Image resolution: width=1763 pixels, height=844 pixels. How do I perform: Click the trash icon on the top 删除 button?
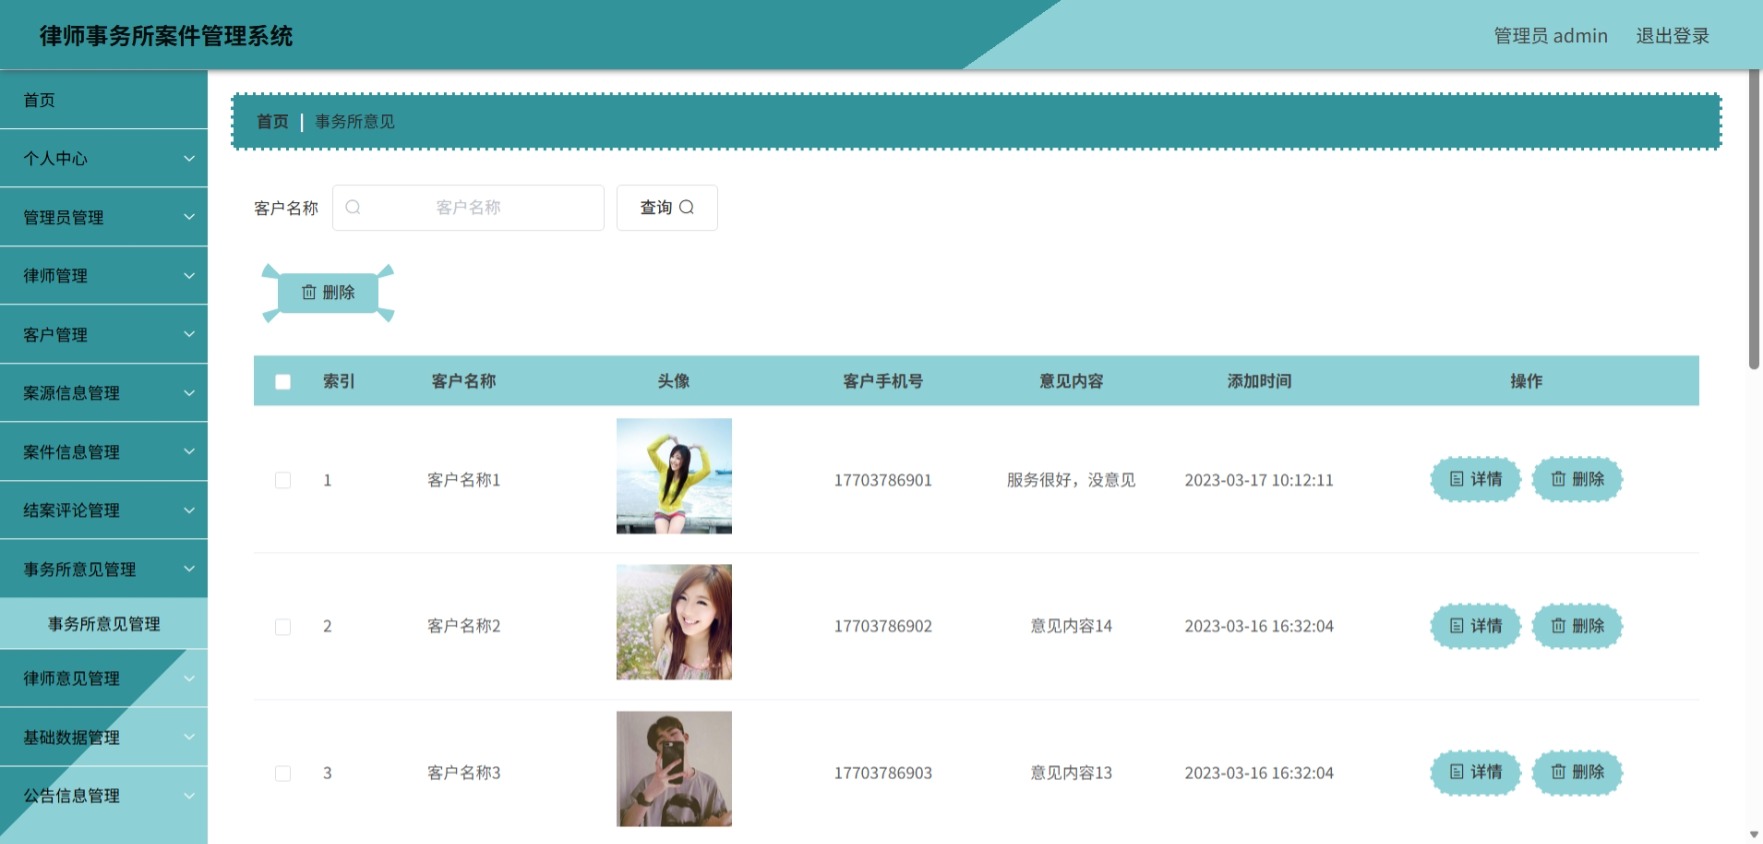(309, 292)
